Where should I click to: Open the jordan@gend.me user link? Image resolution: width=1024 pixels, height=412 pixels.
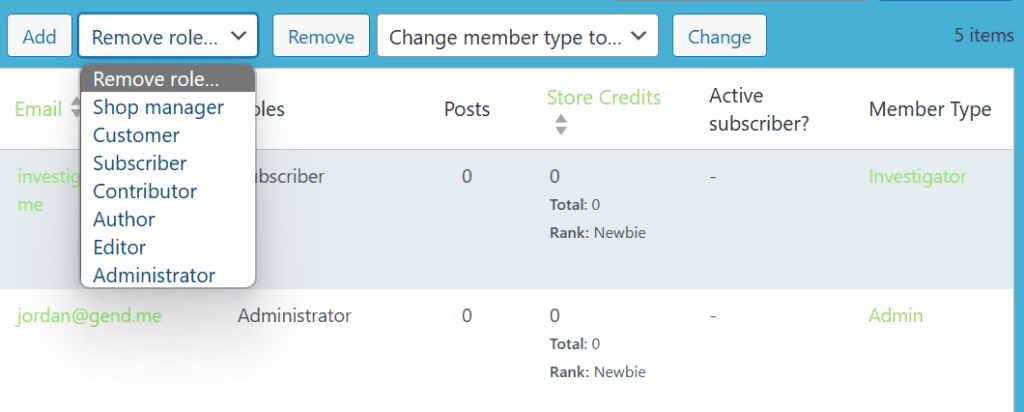pos(89,316)
